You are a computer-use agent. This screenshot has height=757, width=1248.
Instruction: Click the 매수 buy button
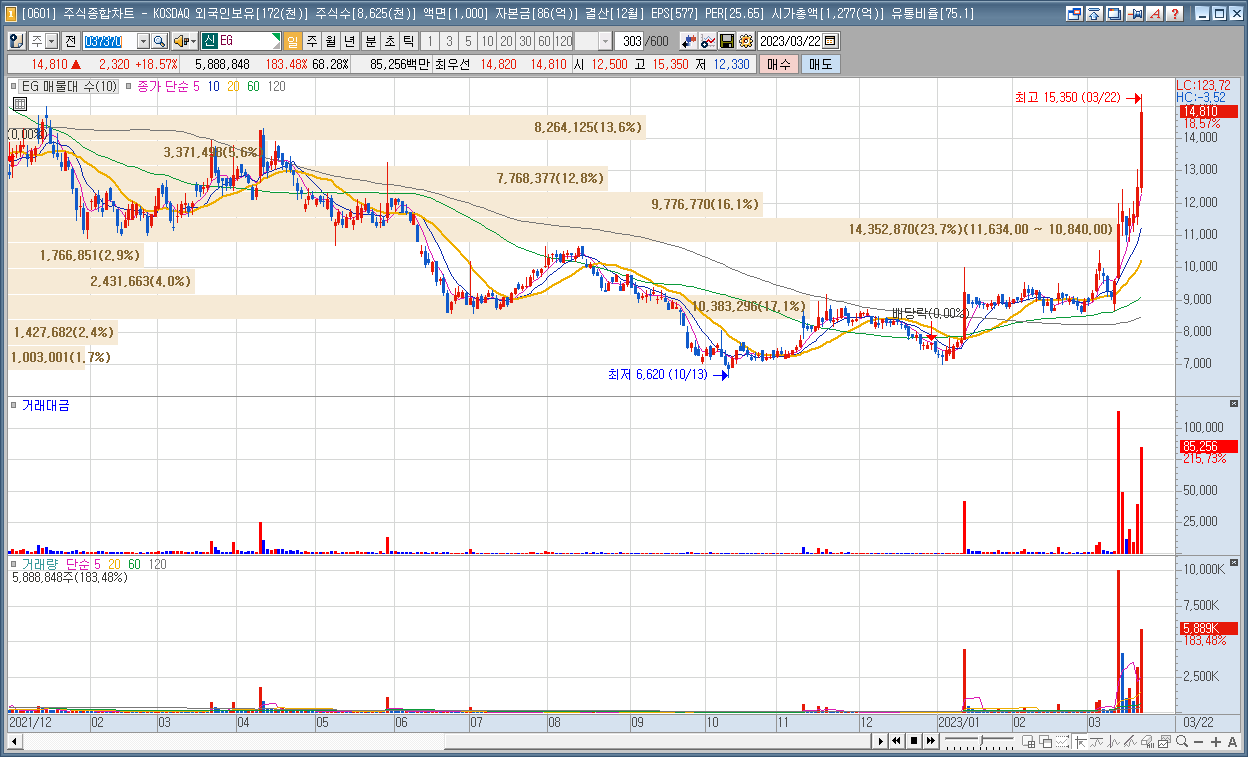779,64
